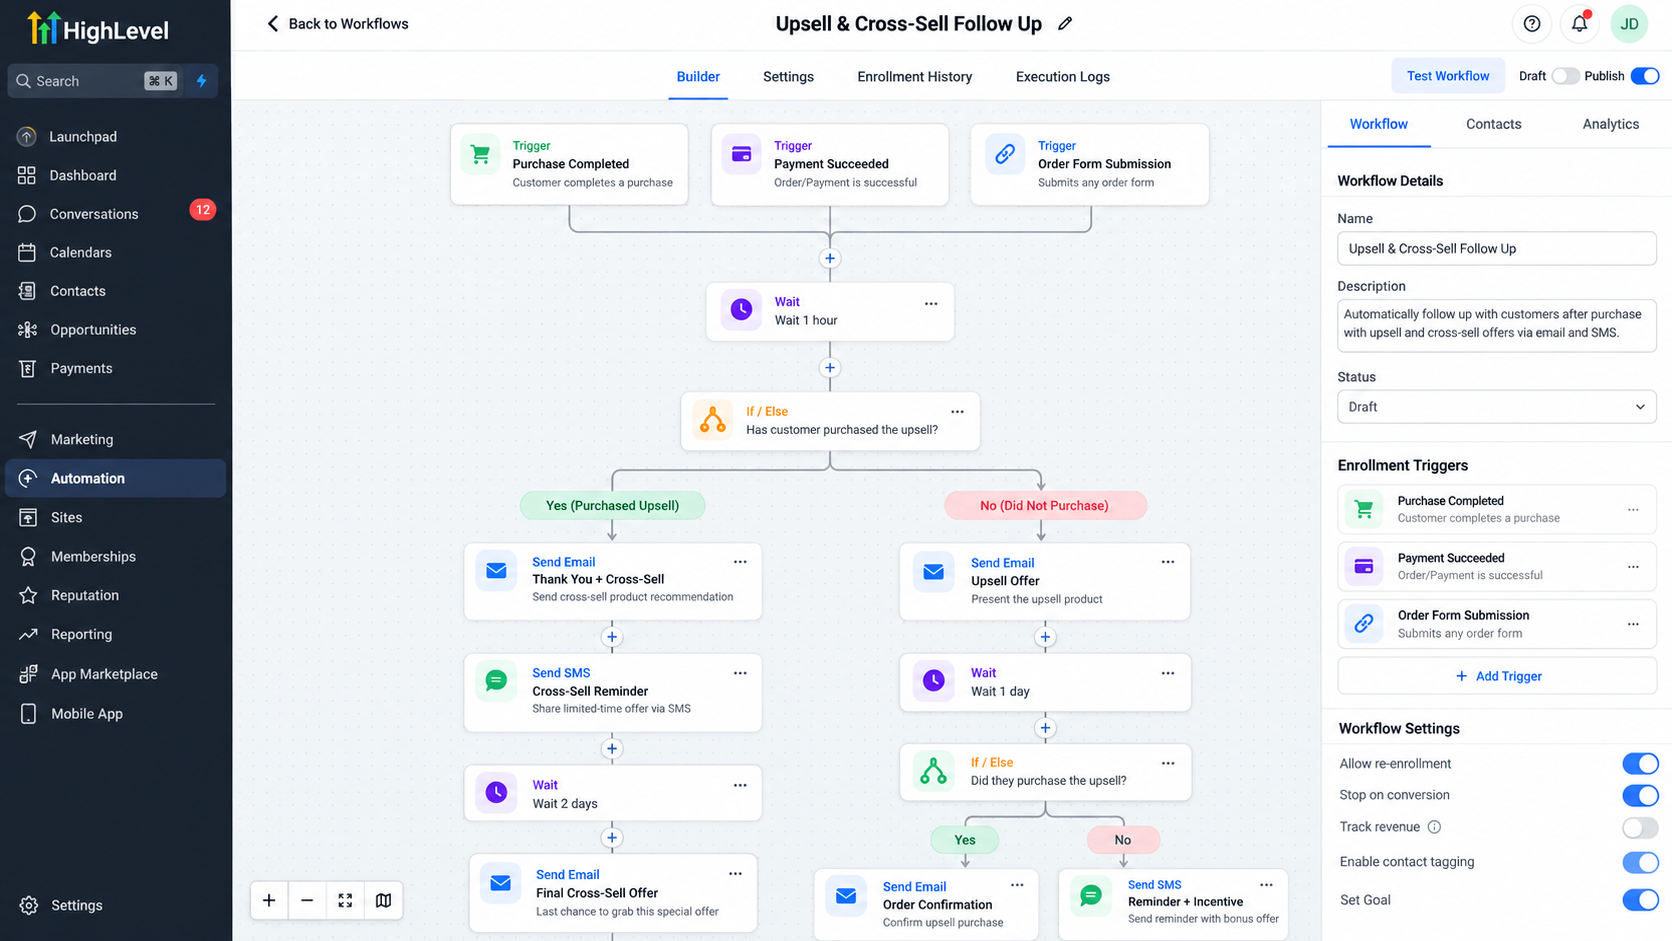Open the Execution Logs tab
The height and width of the screenshot is (941, 1672).
point(1062,77)
